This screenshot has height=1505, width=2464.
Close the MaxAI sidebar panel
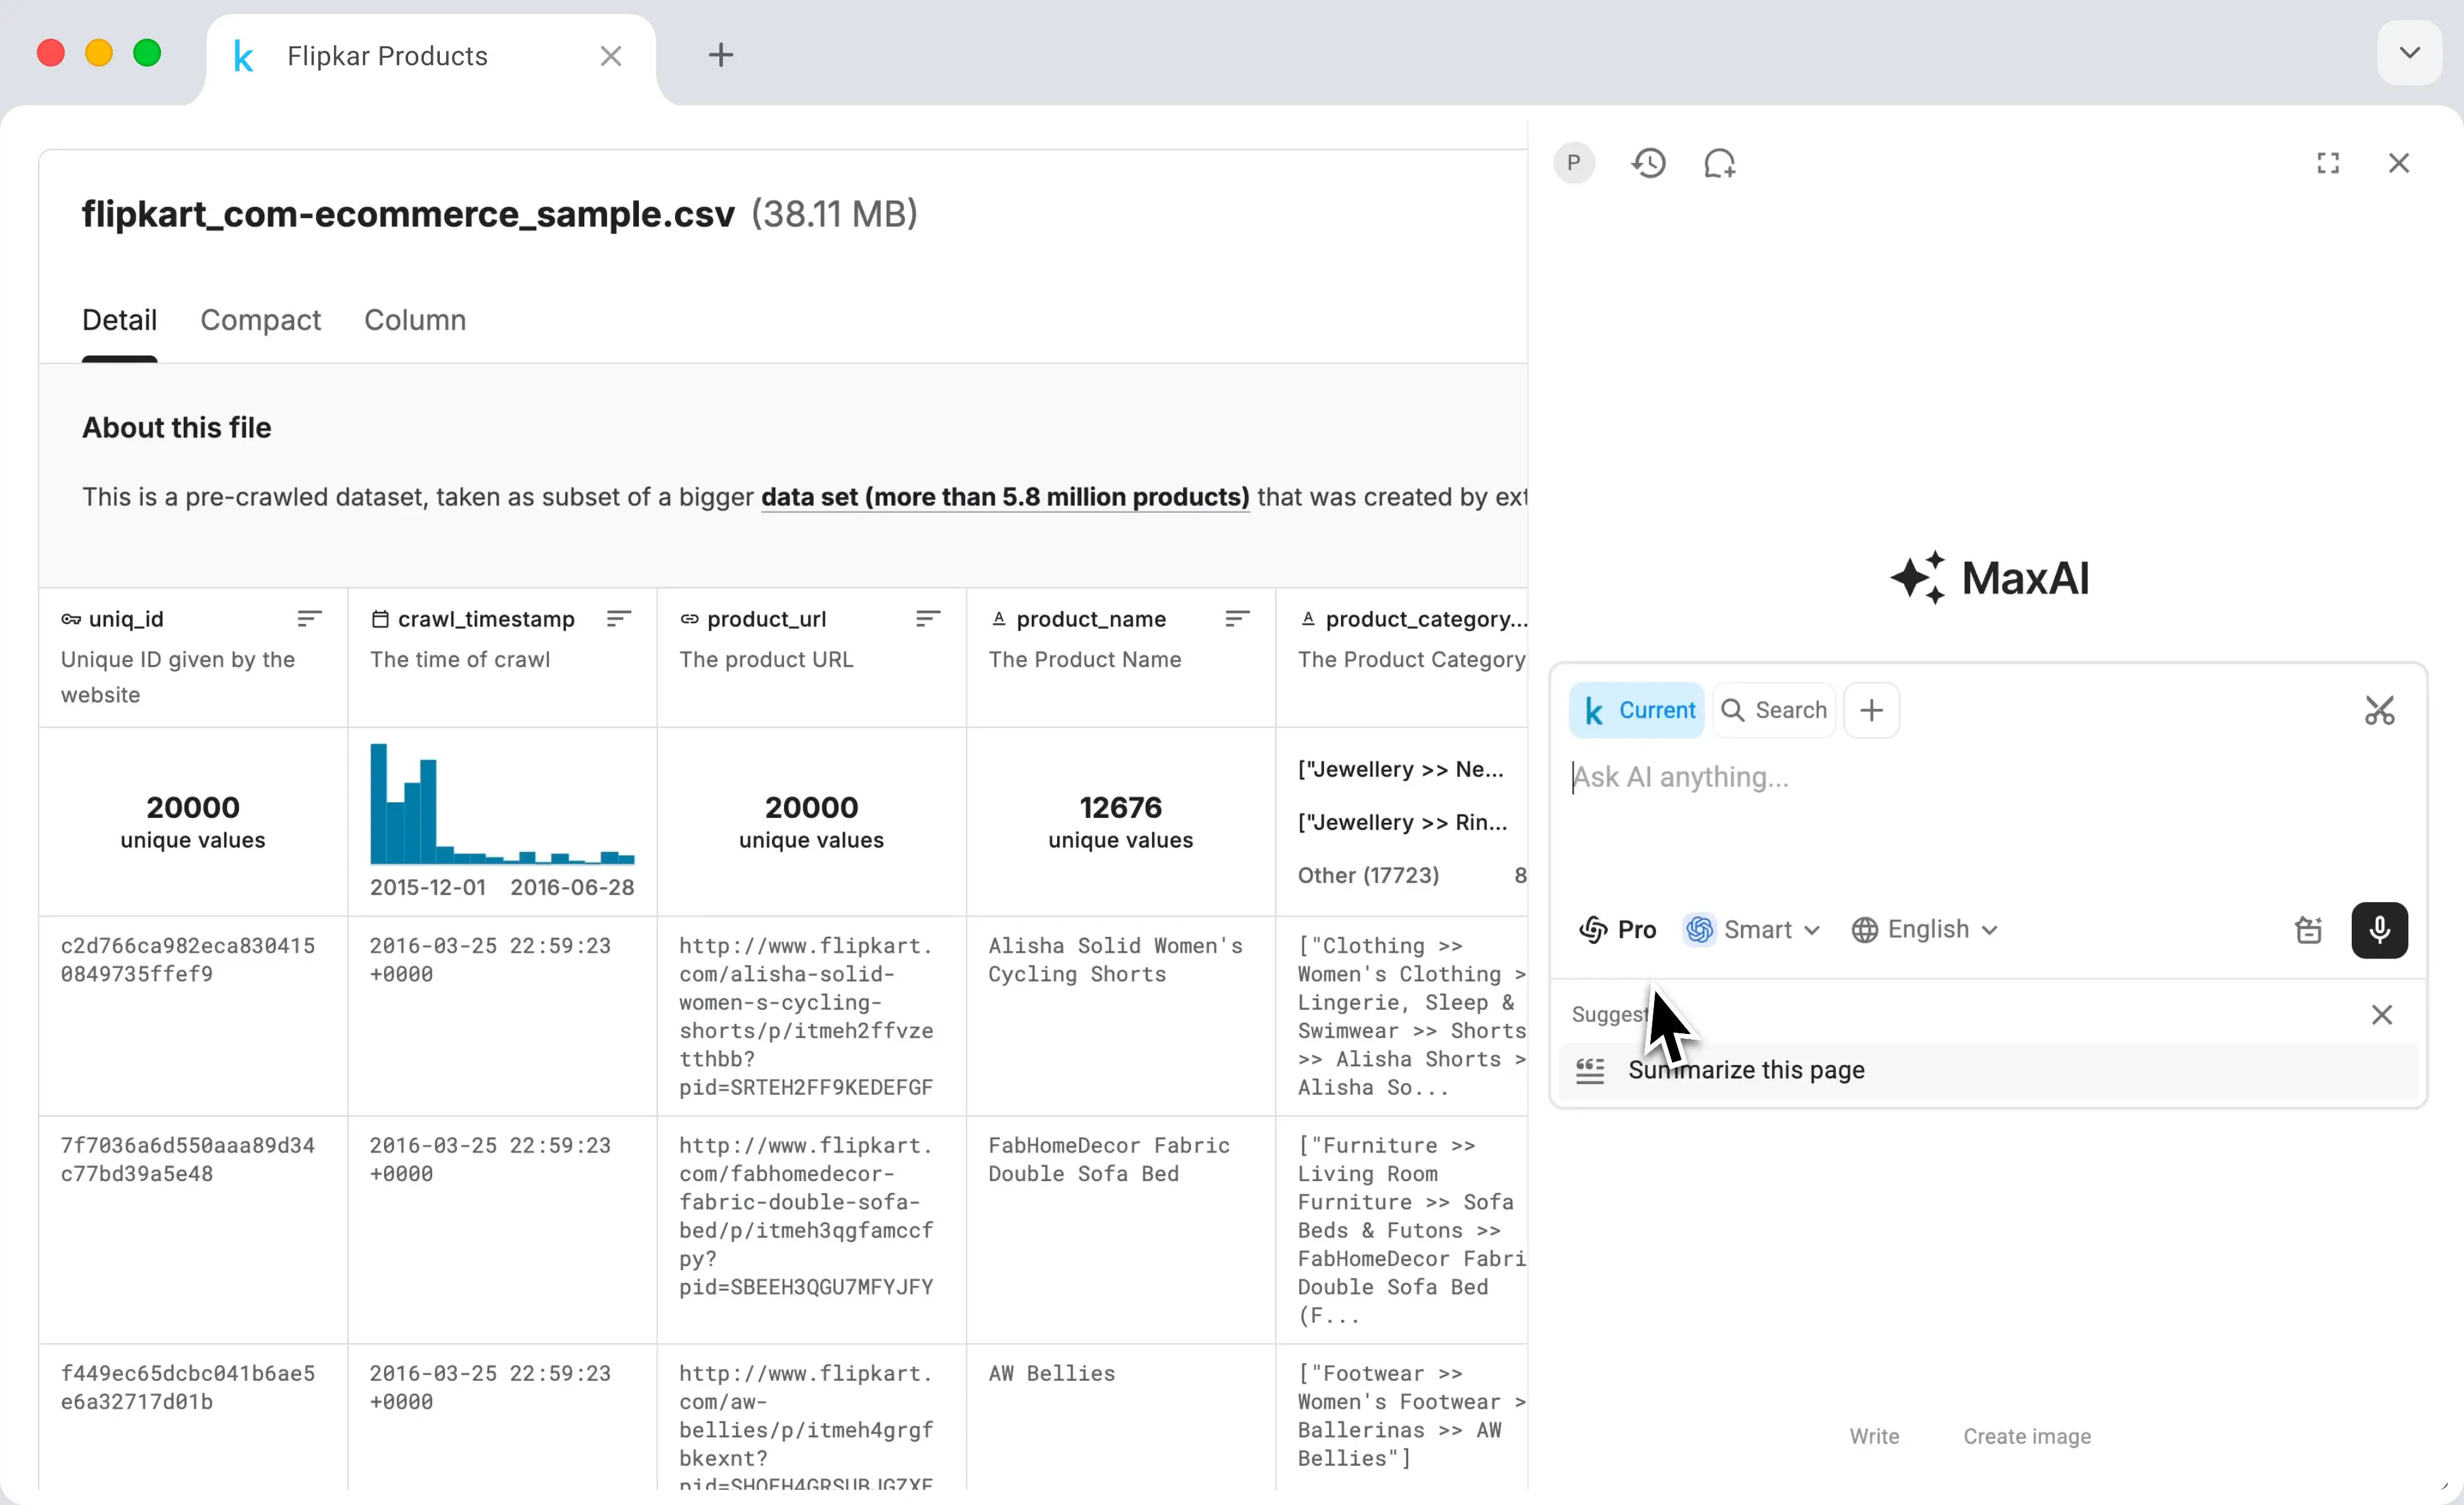2399,163
